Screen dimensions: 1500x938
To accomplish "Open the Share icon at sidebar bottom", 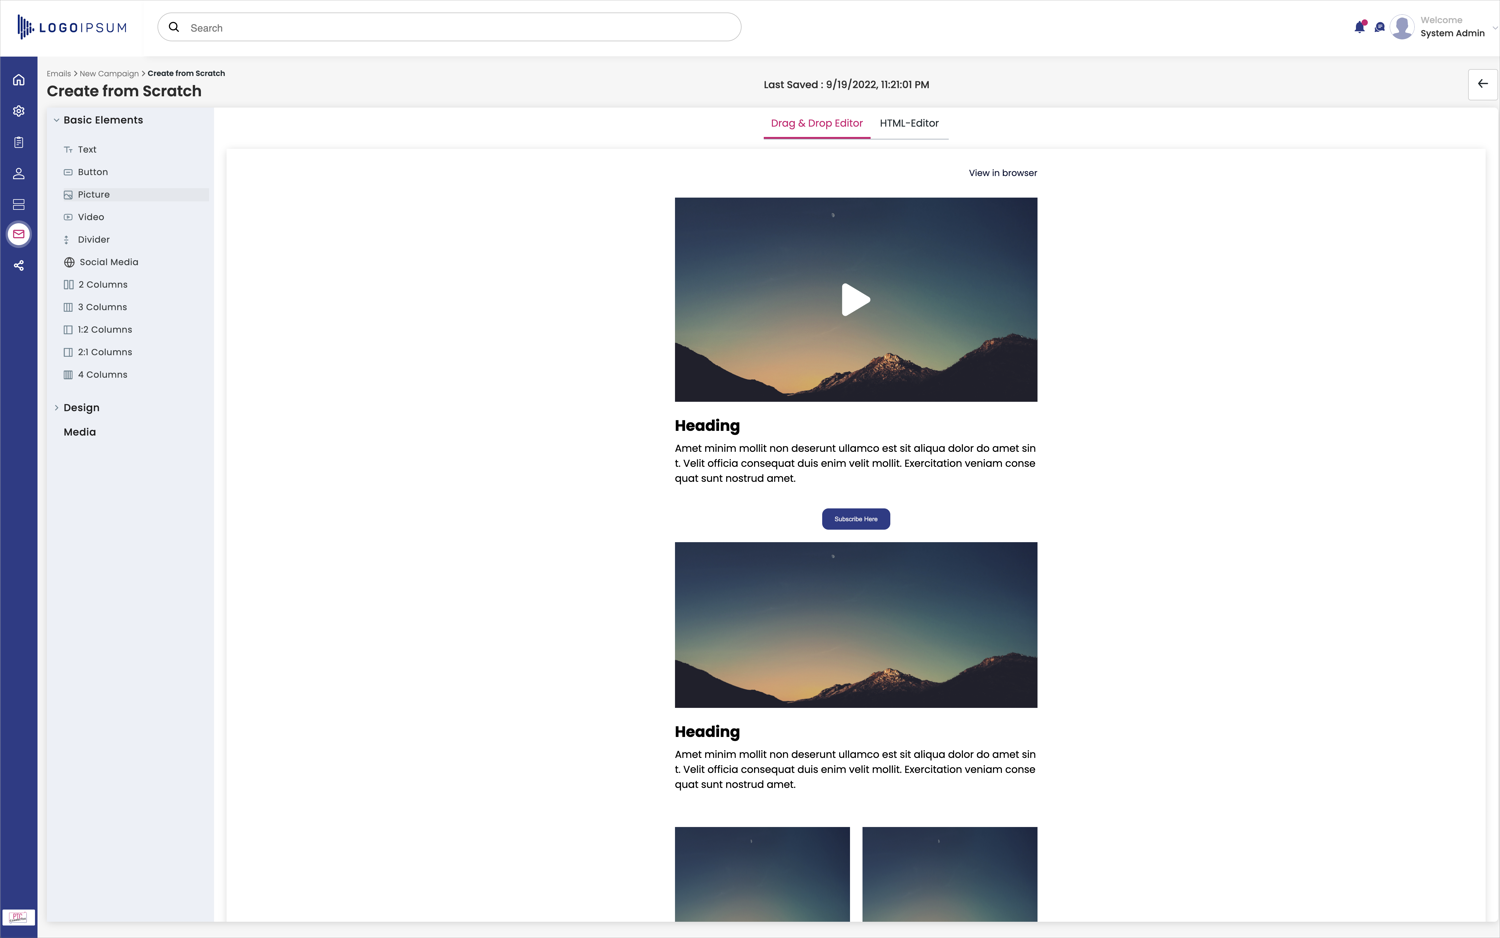I will point(18,265).
